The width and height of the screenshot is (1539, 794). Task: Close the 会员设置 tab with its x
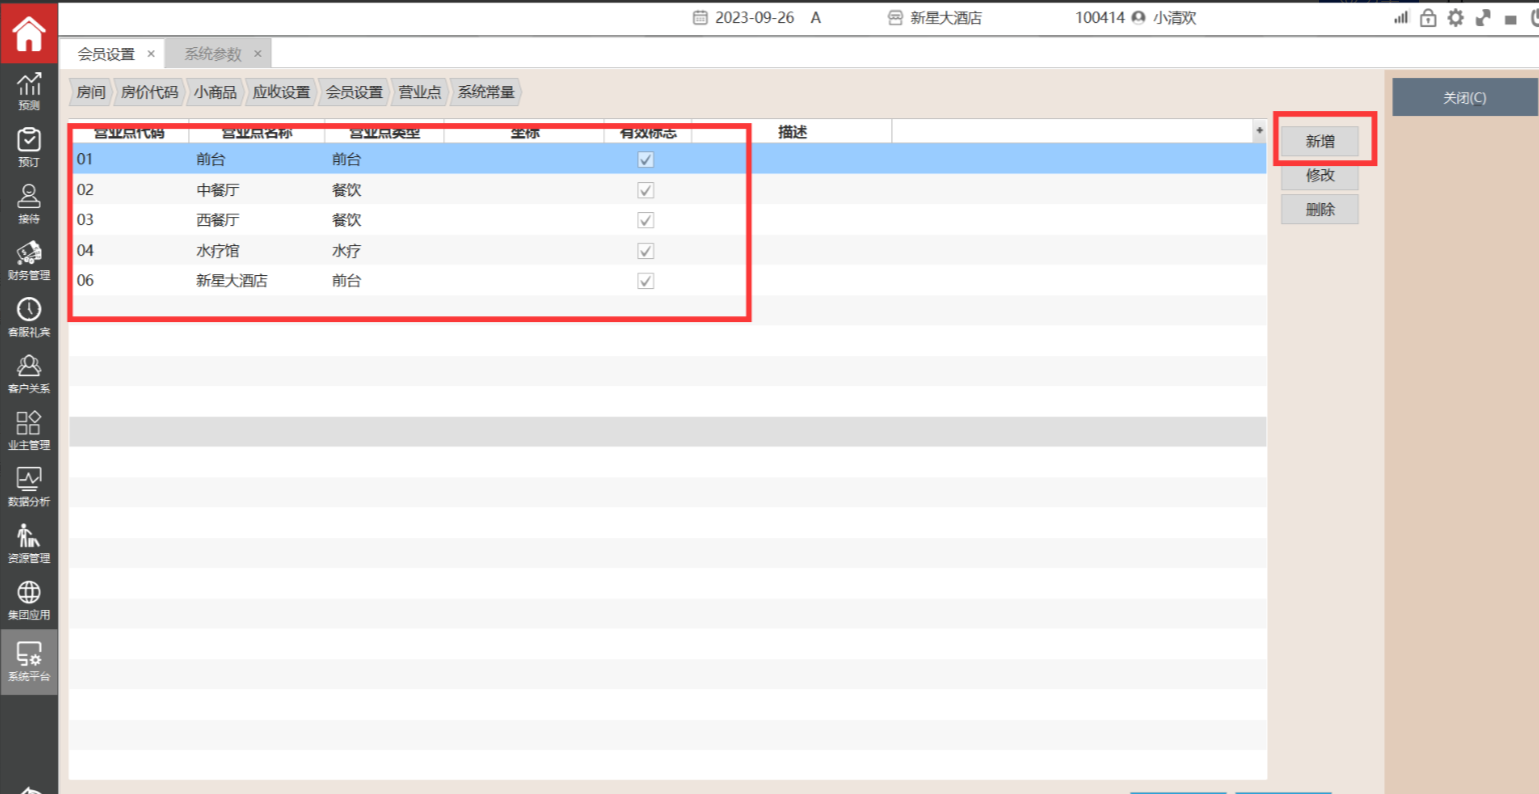coord(151,54)
